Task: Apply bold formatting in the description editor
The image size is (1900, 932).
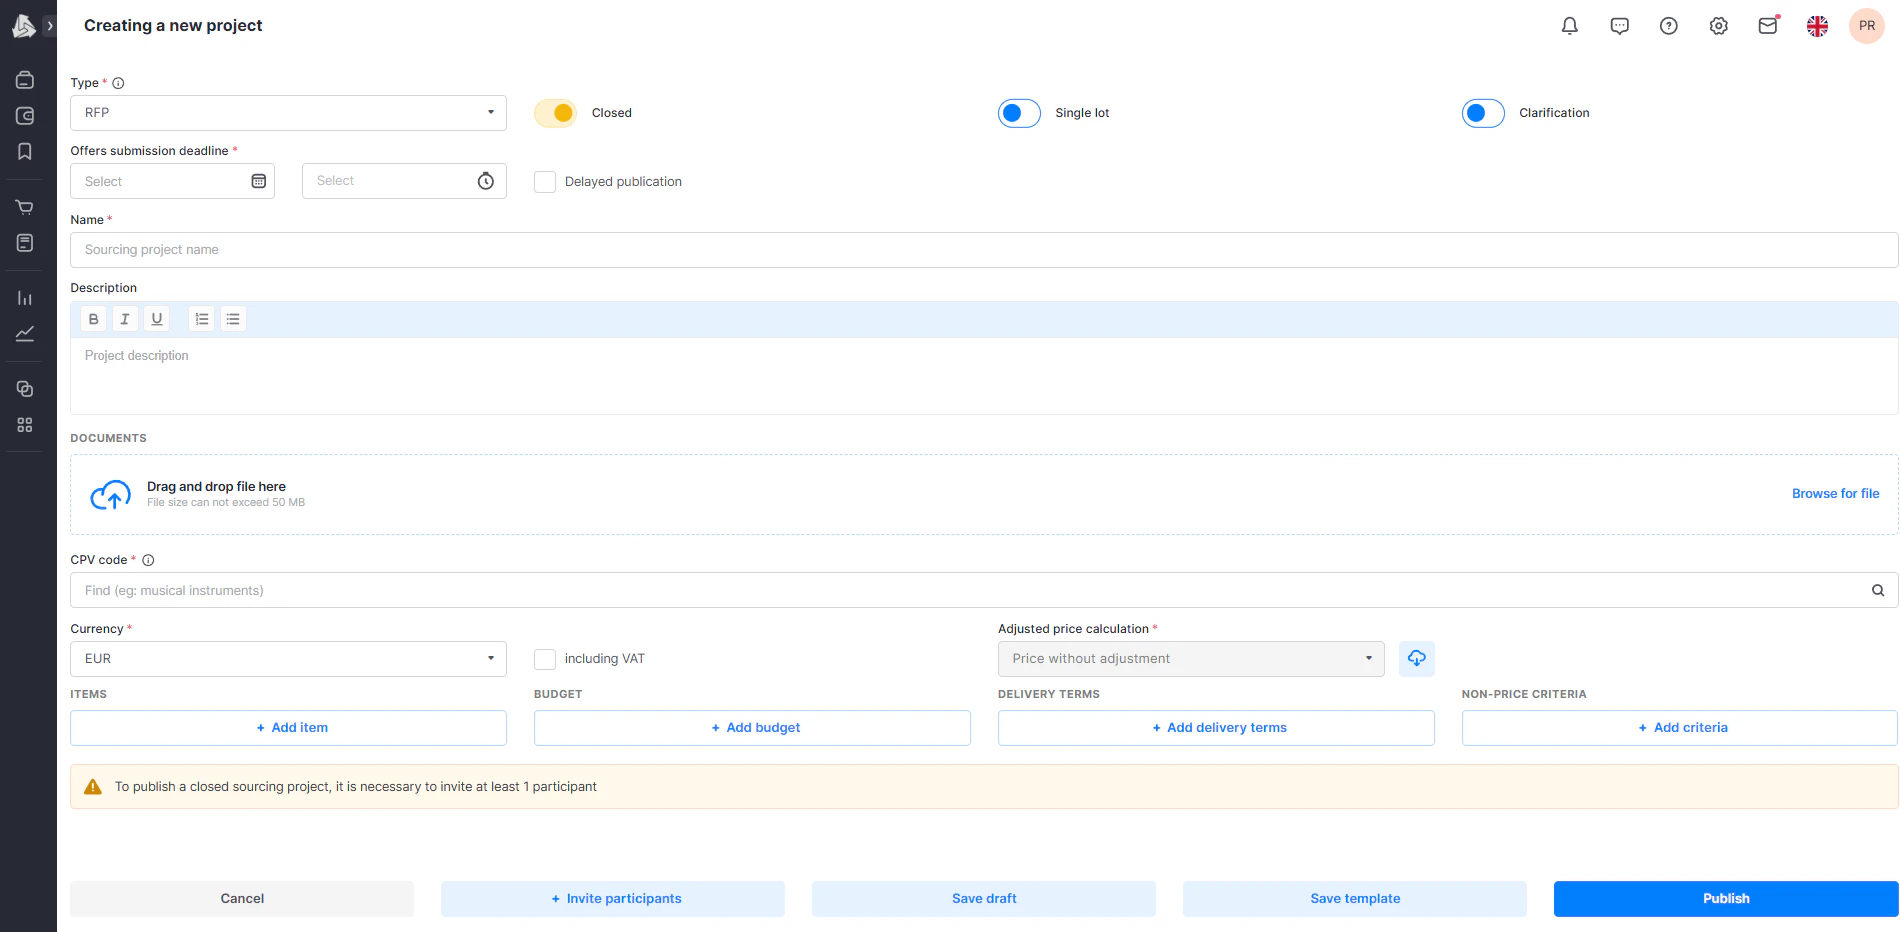Action: [93, 318]
